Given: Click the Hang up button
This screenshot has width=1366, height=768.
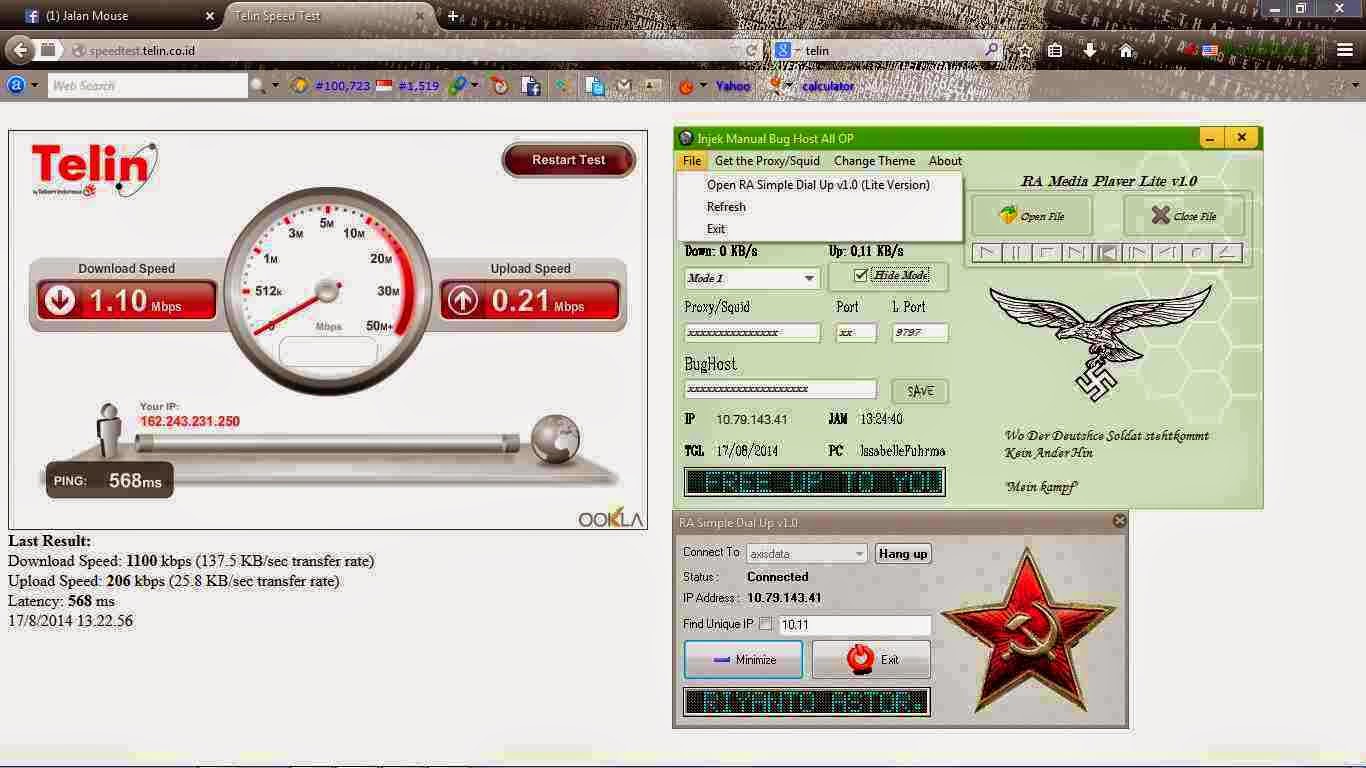Looking at the screenshot, I should pyautogui.click(x=903, y=554).
